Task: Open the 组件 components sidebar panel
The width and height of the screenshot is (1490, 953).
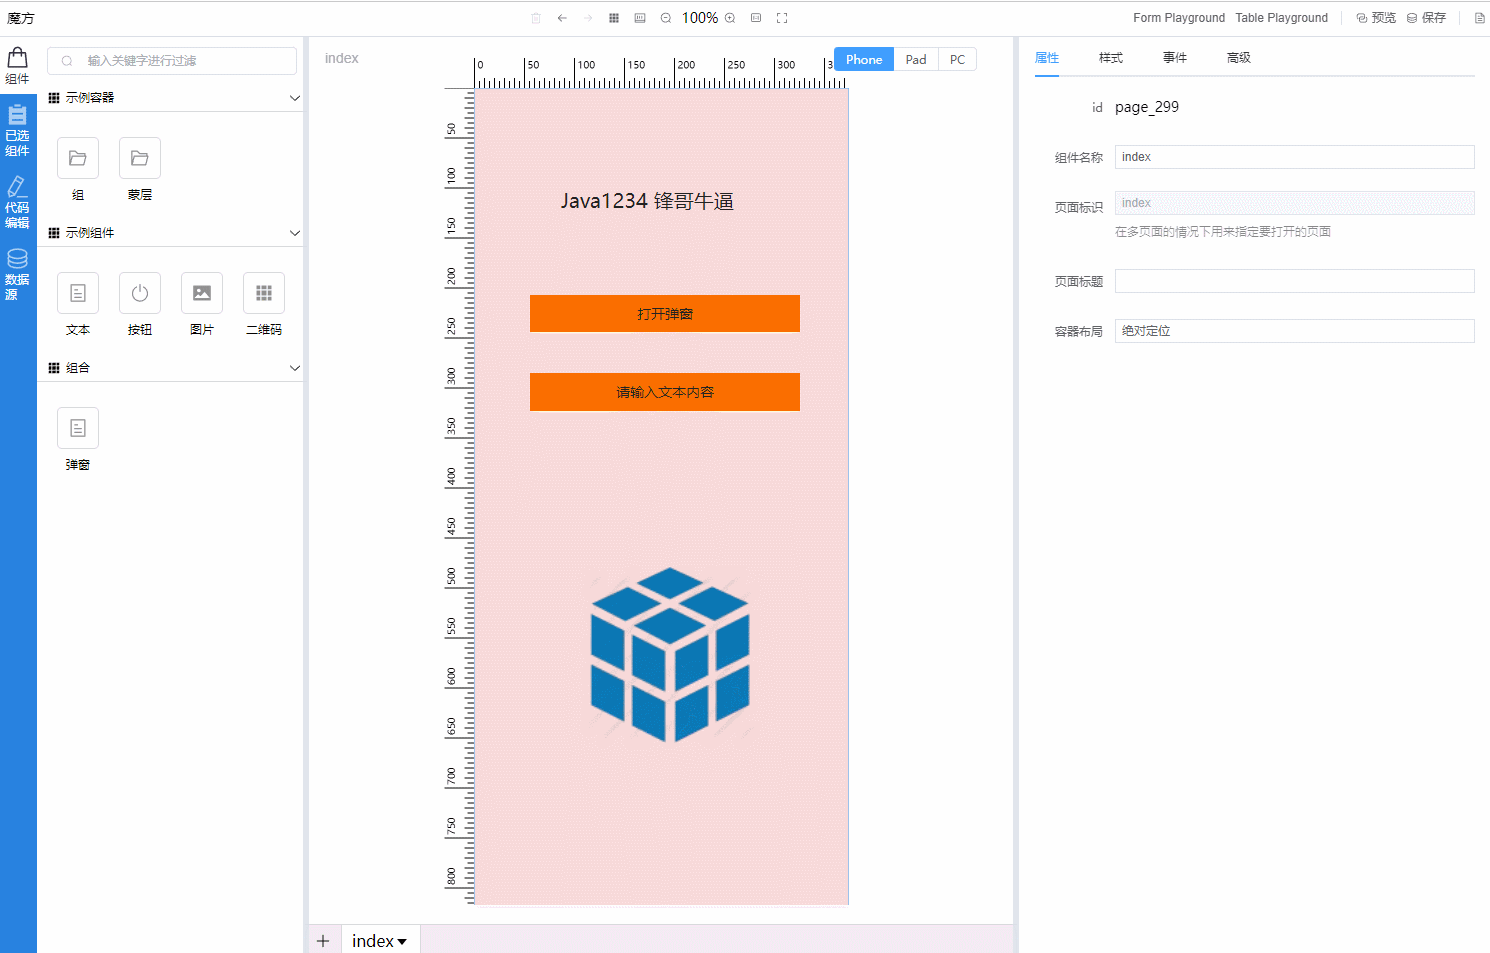Action: coord(18,66)
